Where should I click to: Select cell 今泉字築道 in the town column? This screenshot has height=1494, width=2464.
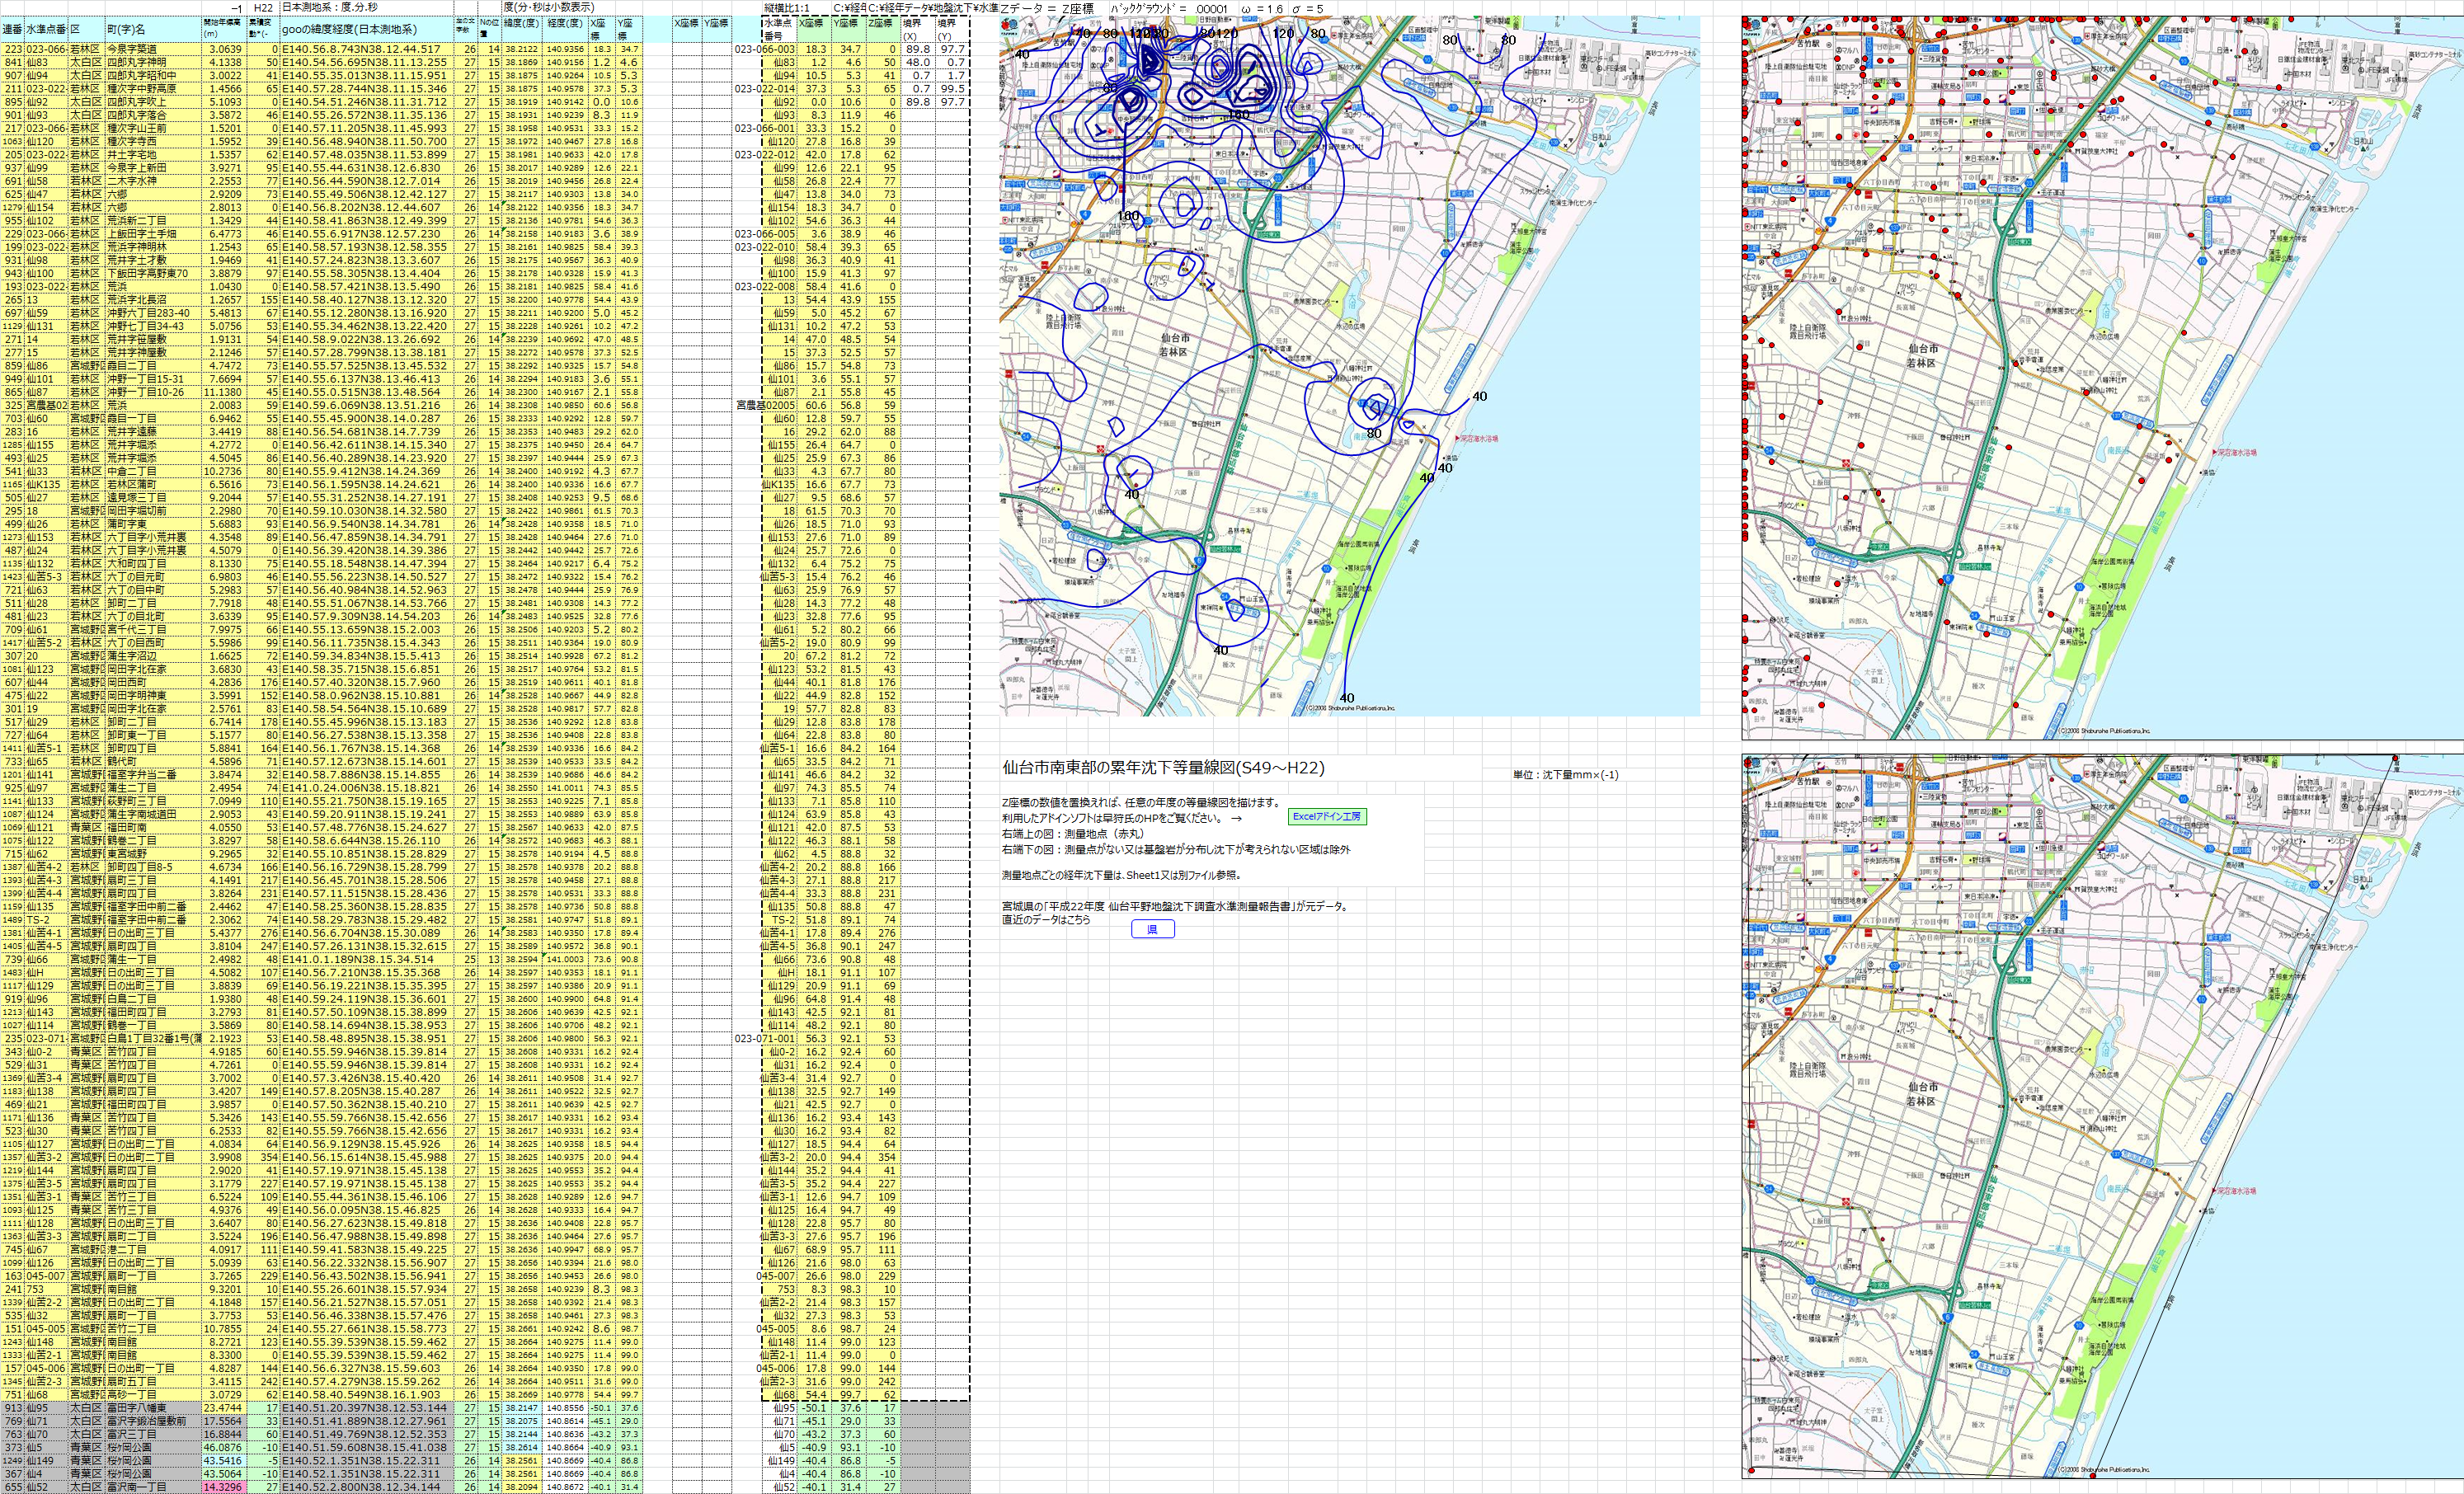pos(152,49)
